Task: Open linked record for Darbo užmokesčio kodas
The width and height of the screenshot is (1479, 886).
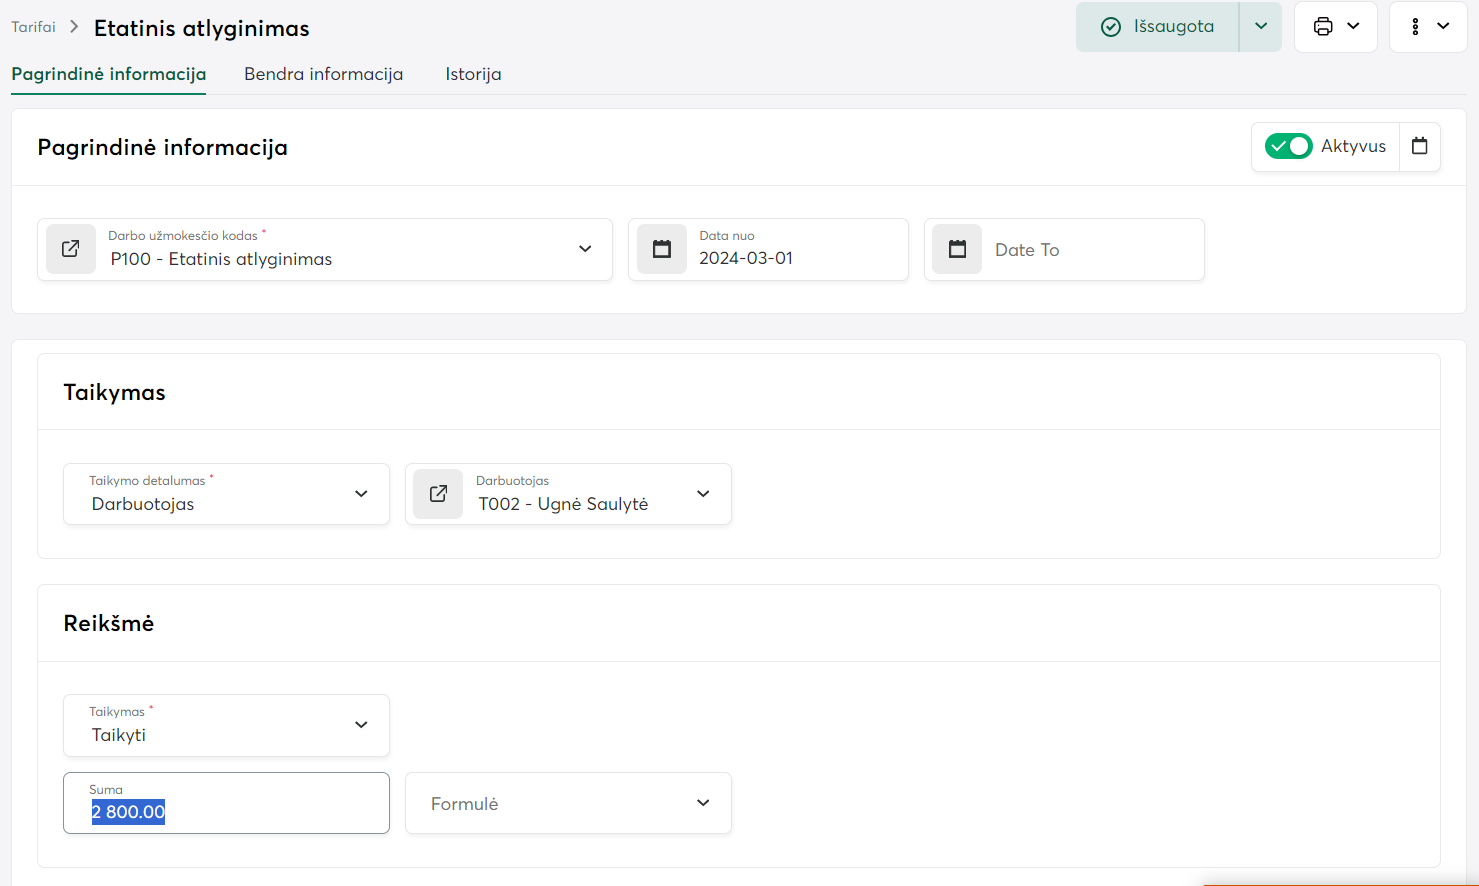Action: 71,249
